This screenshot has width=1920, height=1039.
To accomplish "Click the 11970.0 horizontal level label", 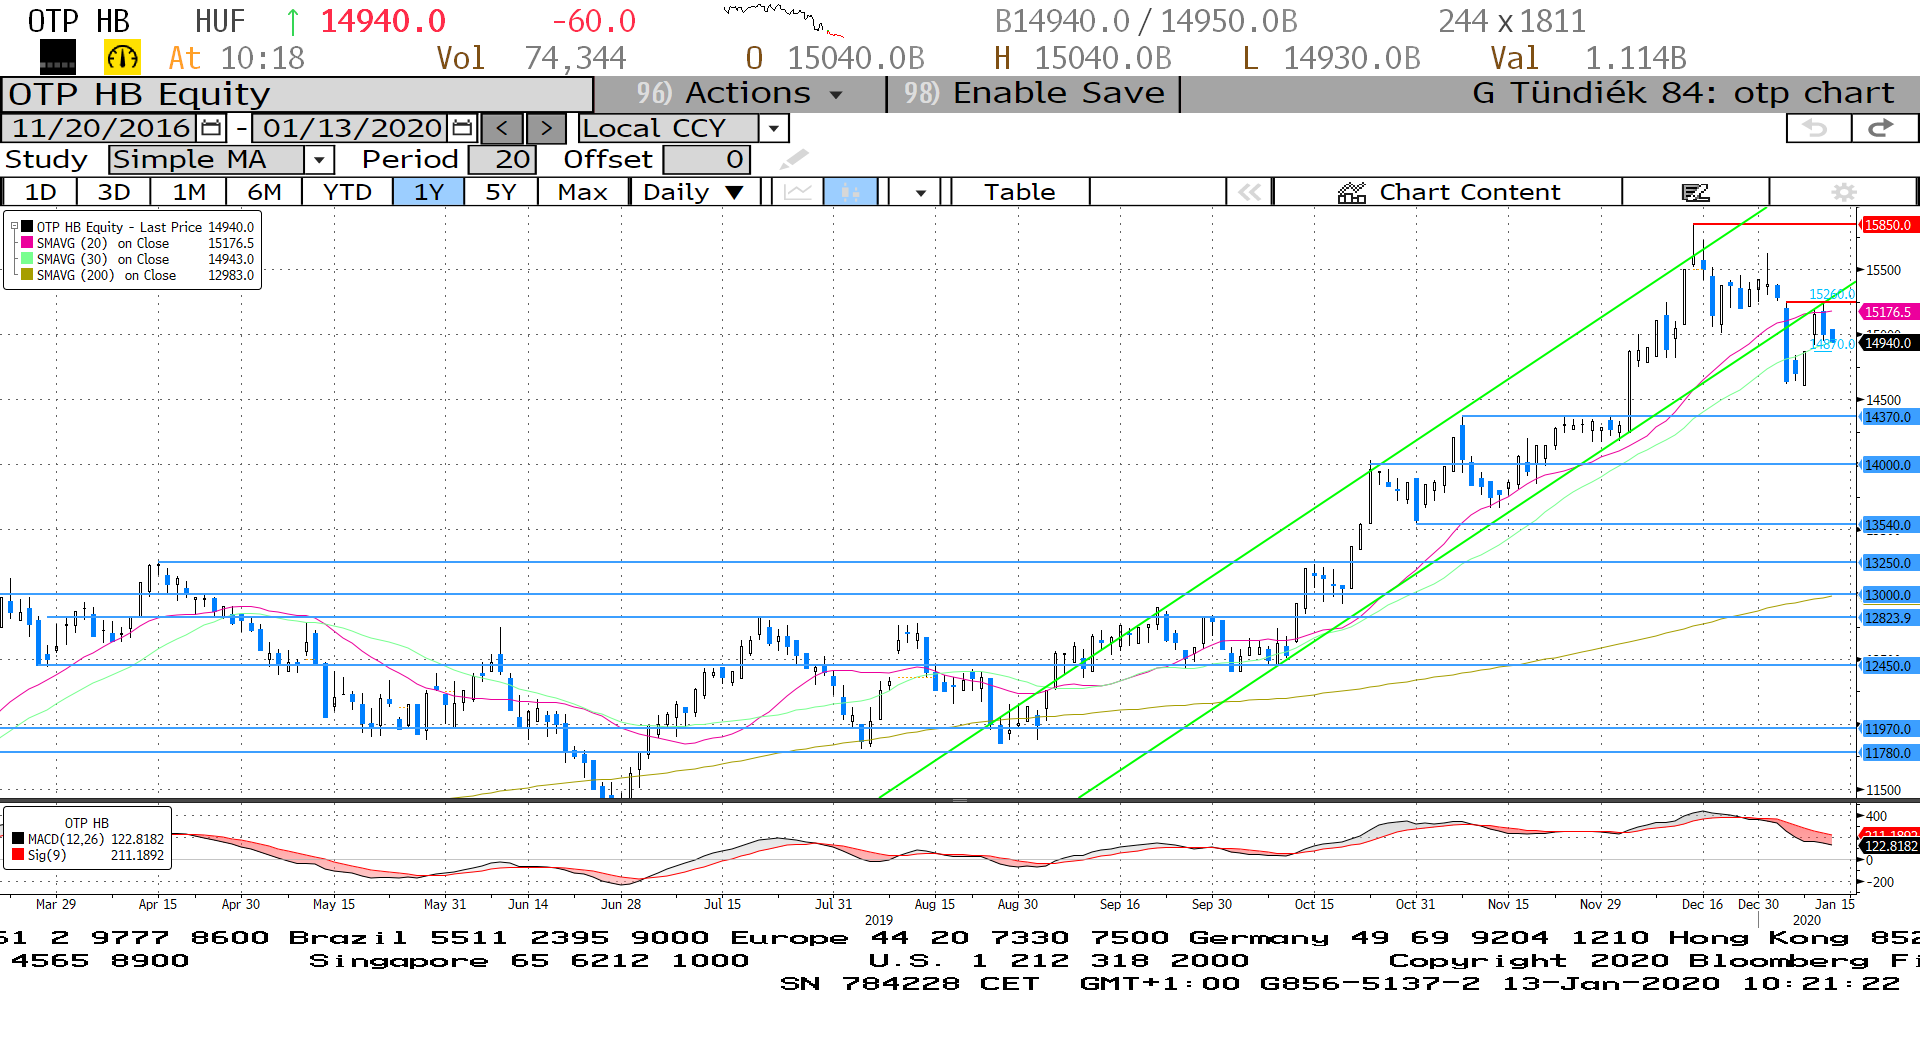I will coord(1888,729).
